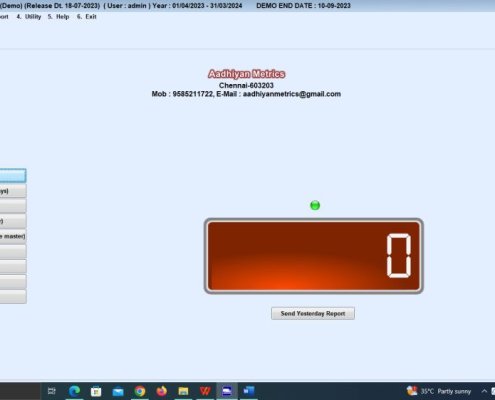Click the DEMO END DATE text in title bar
The height and width of the screenshot is (400, 495).
303,6
